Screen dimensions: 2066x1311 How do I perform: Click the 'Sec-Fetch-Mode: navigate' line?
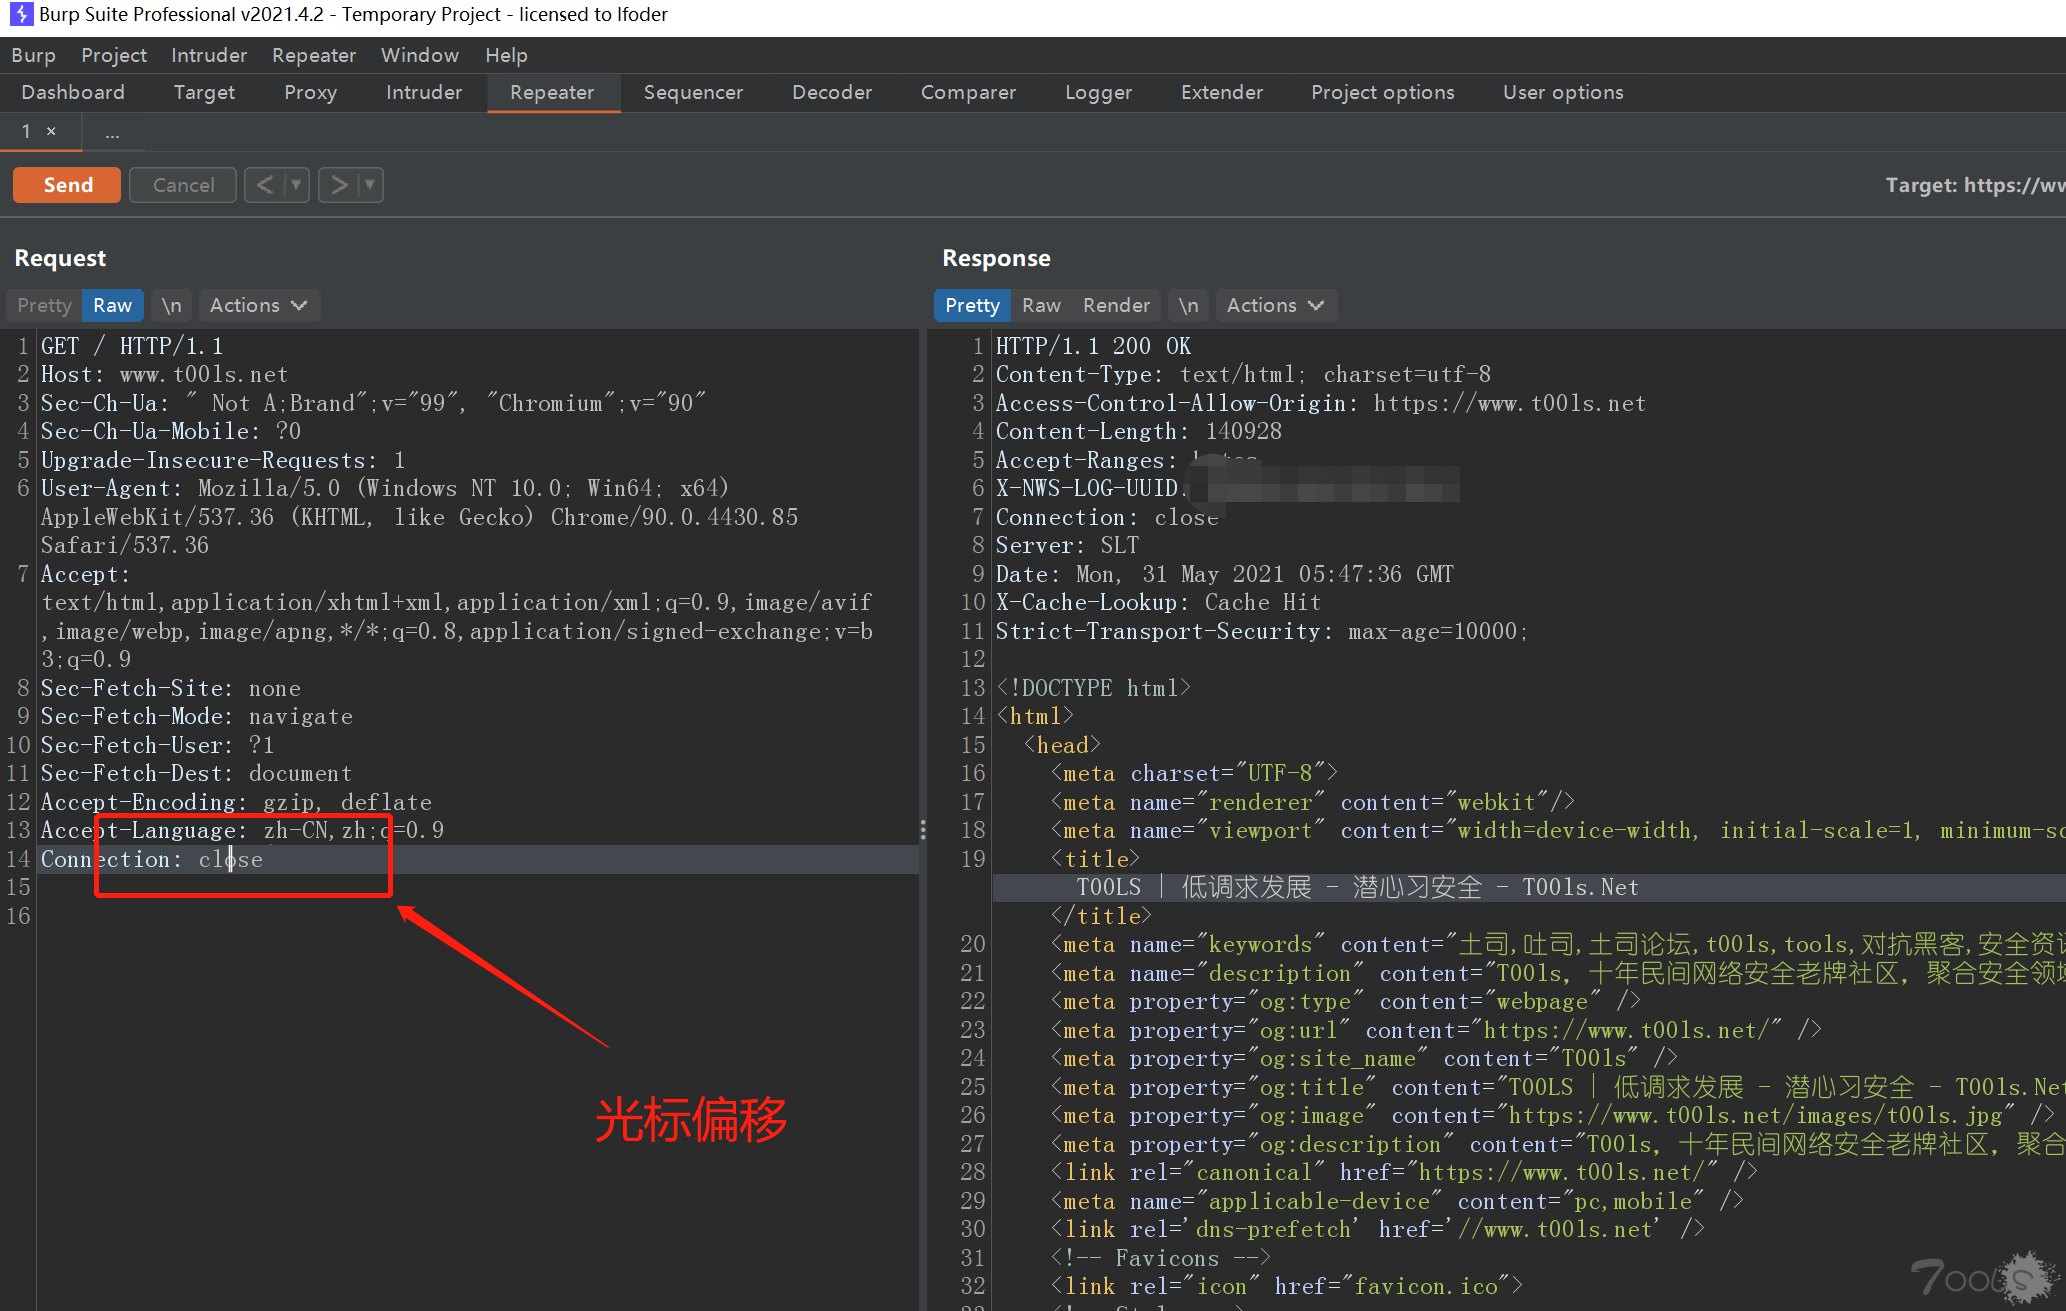coord(196,716)
